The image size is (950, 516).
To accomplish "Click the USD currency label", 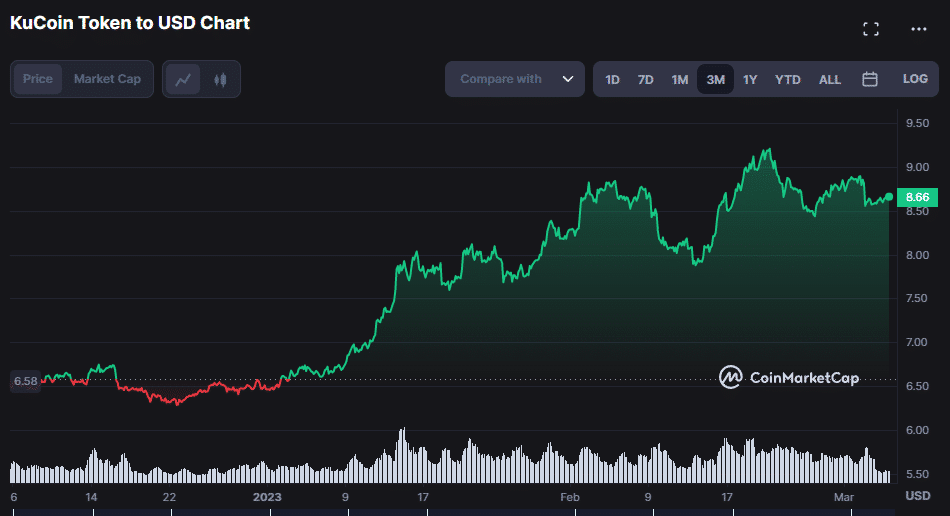I will click(917, 496).
